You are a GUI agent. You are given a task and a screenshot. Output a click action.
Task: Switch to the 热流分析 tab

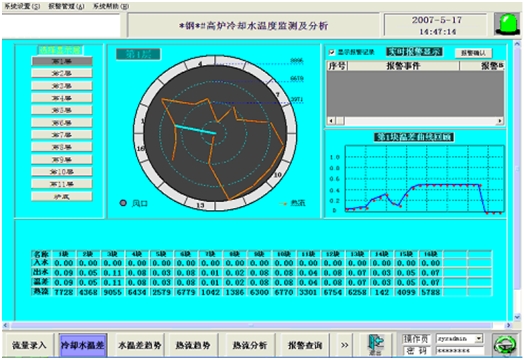pyautogui.click(x=250, y=345)
